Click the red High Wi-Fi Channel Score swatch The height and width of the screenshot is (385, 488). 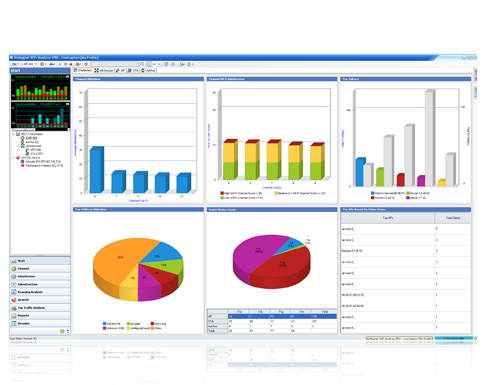click(x=222, y=193)
